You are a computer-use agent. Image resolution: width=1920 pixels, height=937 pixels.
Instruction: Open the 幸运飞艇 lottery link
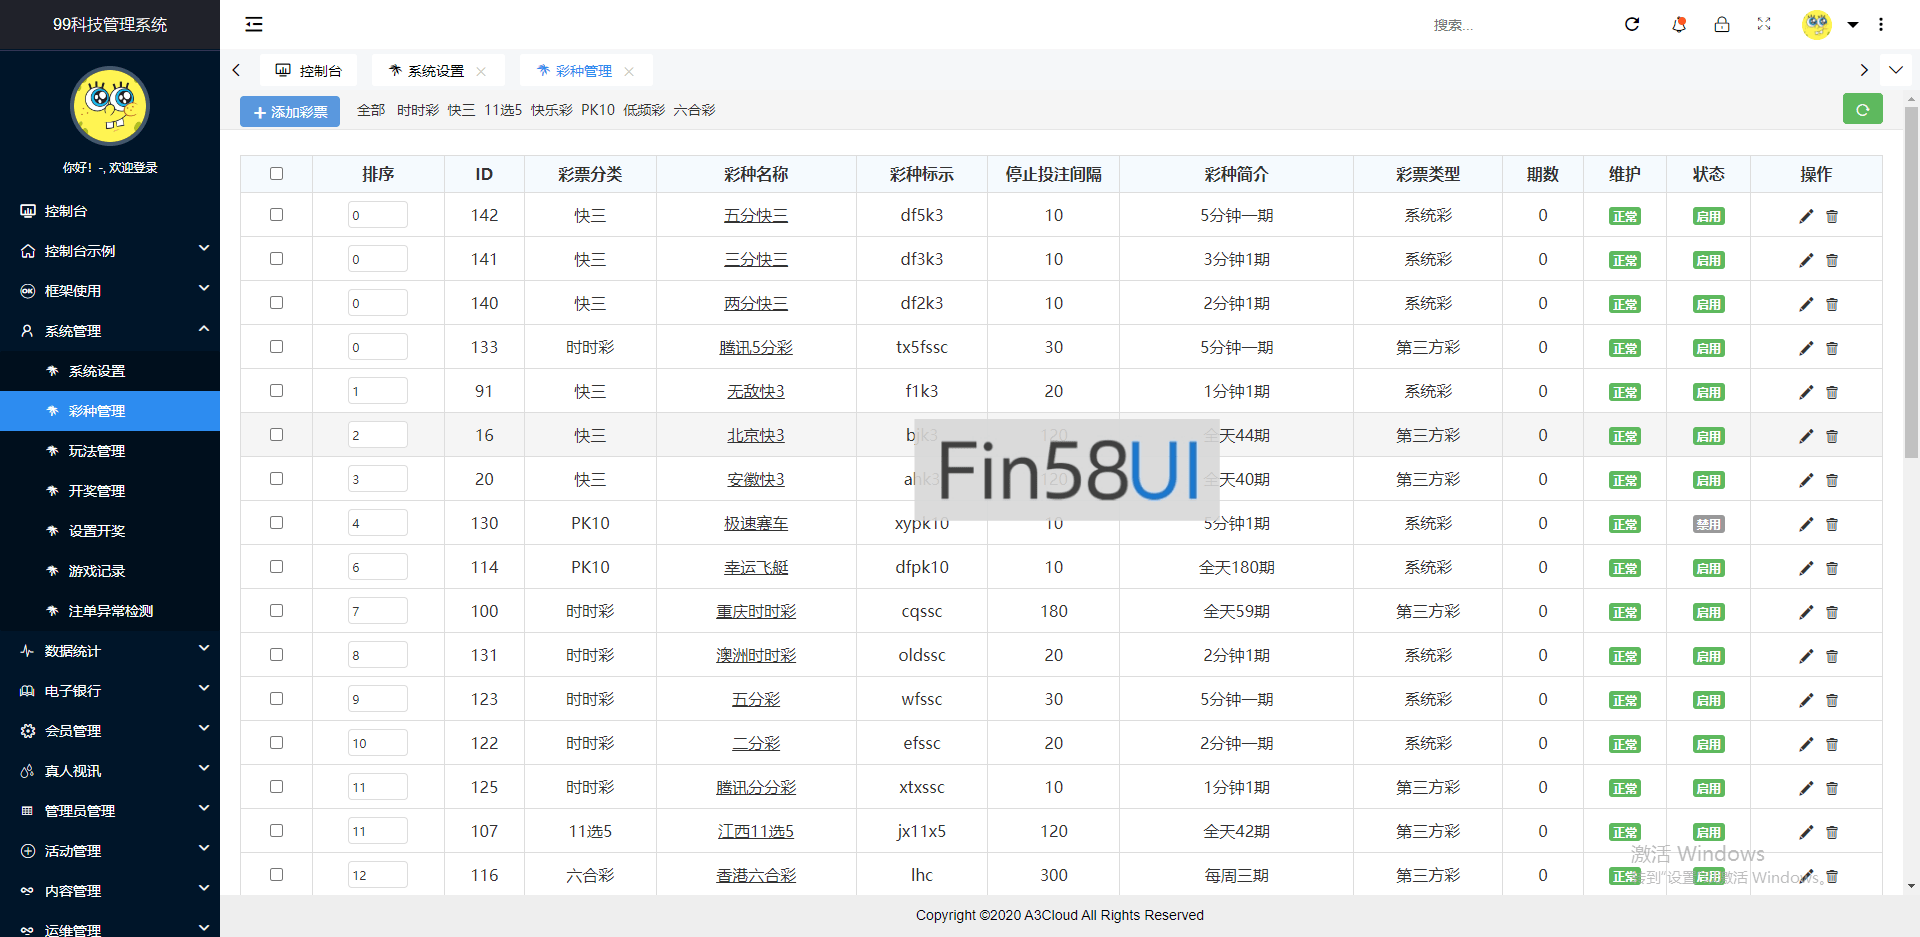tap(756, 566)
